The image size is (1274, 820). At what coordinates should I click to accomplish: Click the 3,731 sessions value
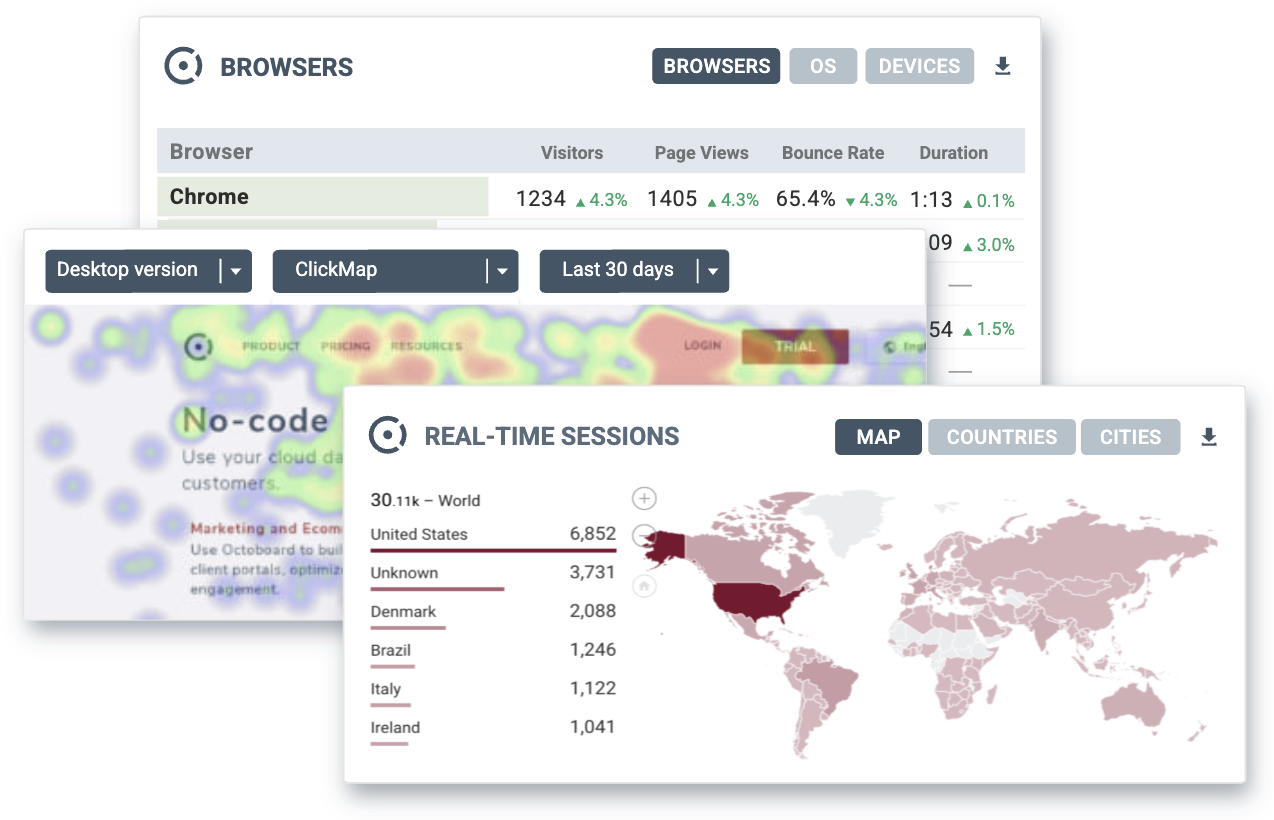(593, 572)
